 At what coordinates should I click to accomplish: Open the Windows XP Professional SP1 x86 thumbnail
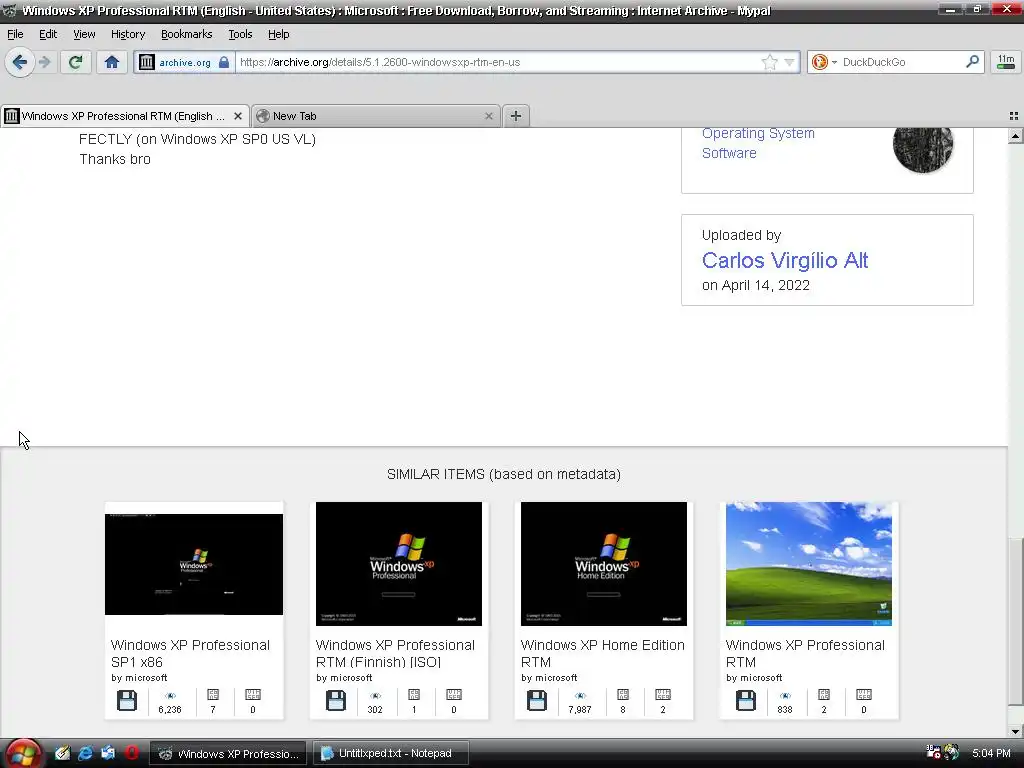coord(194,564)
